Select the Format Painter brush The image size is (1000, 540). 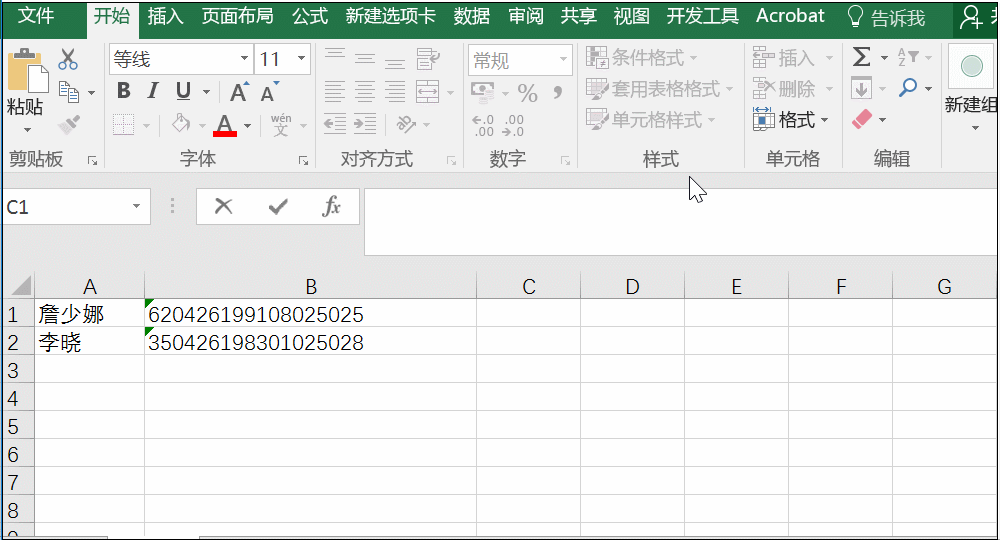click(69, 124)
